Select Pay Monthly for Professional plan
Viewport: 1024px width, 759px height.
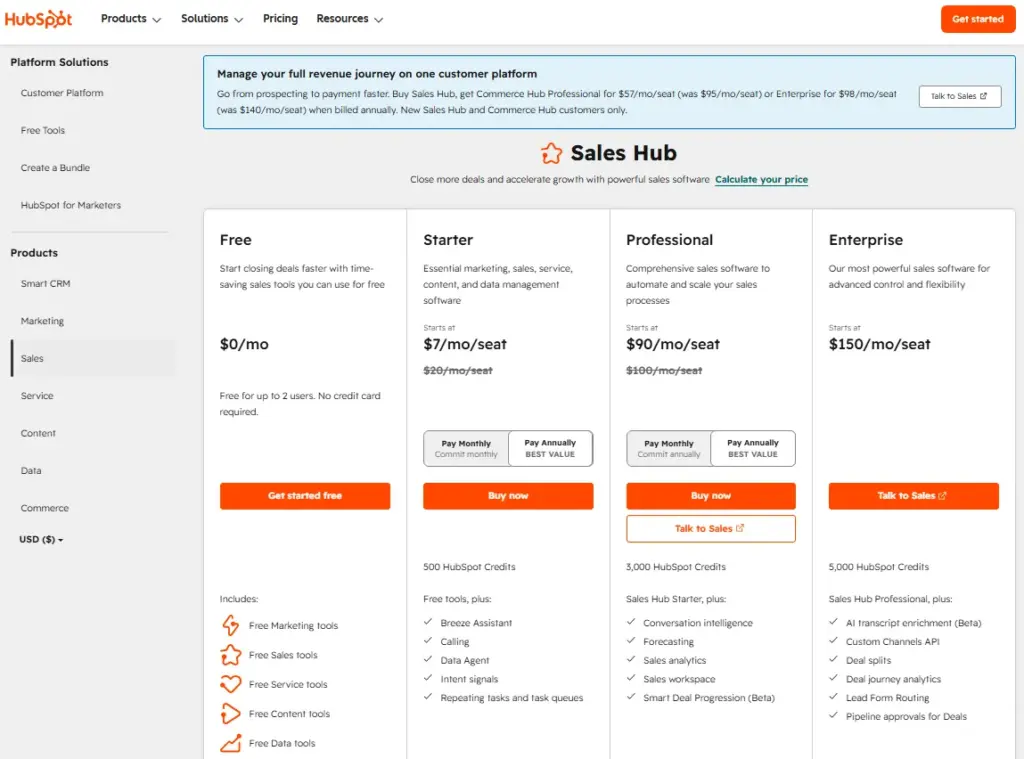point(669,448)
